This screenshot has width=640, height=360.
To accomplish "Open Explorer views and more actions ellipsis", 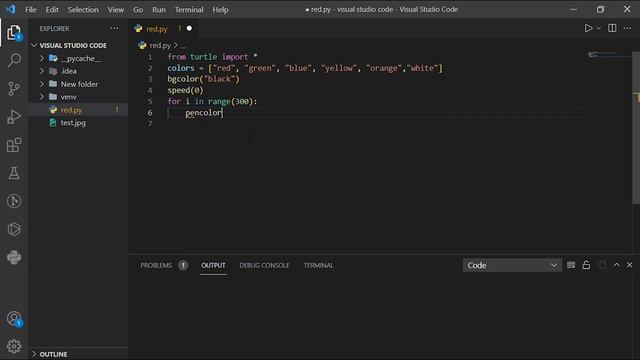I will [114, 28].
